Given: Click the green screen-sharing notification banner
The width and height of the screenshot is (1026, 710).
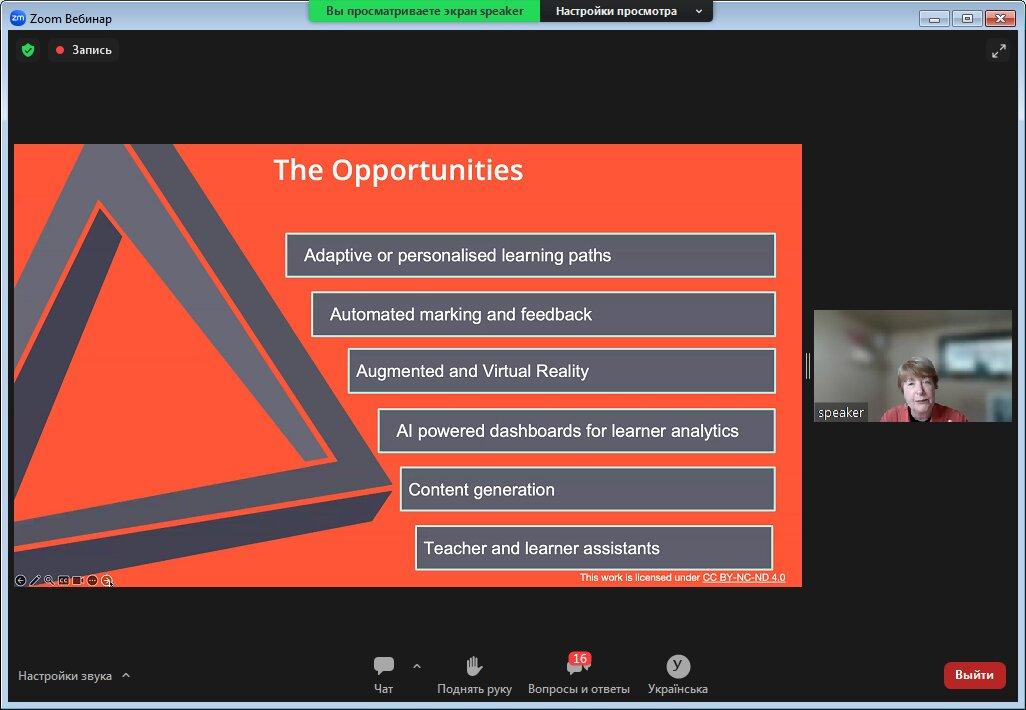Looking at the screenshot, I should tap(424, 11).
